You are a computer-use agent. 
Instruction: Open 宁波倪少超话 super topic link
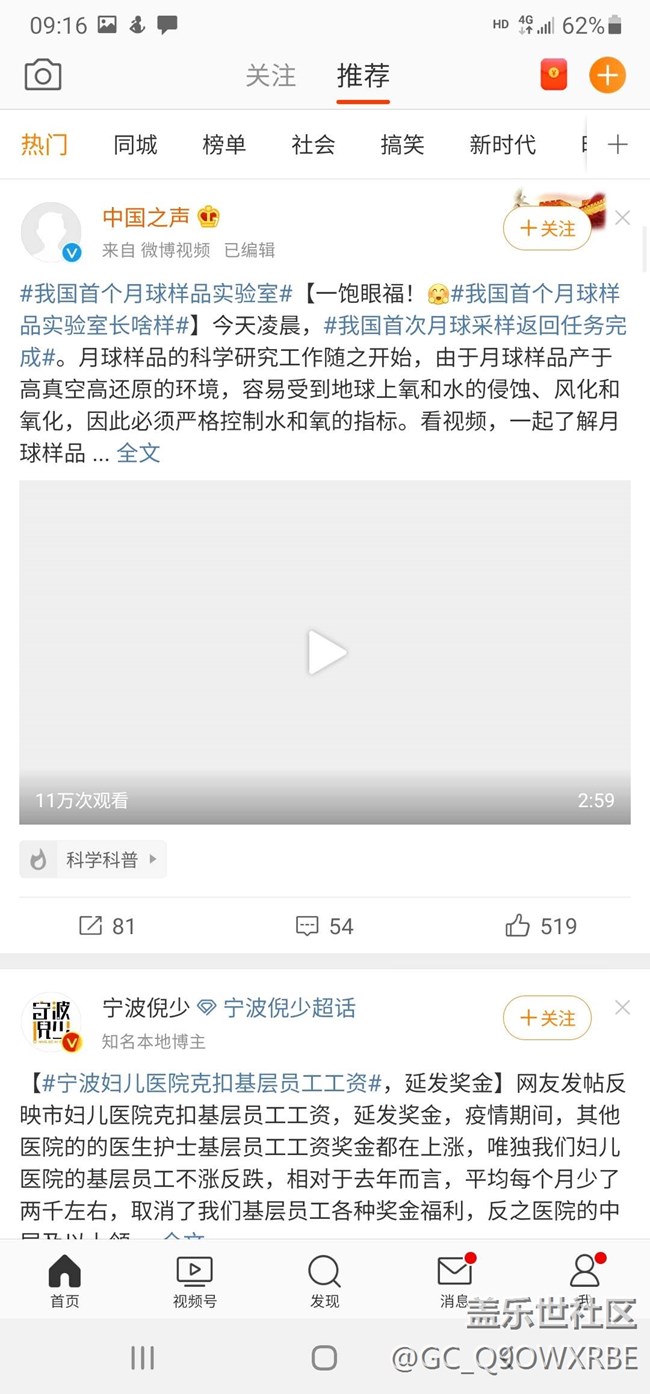coord(289,1008)
